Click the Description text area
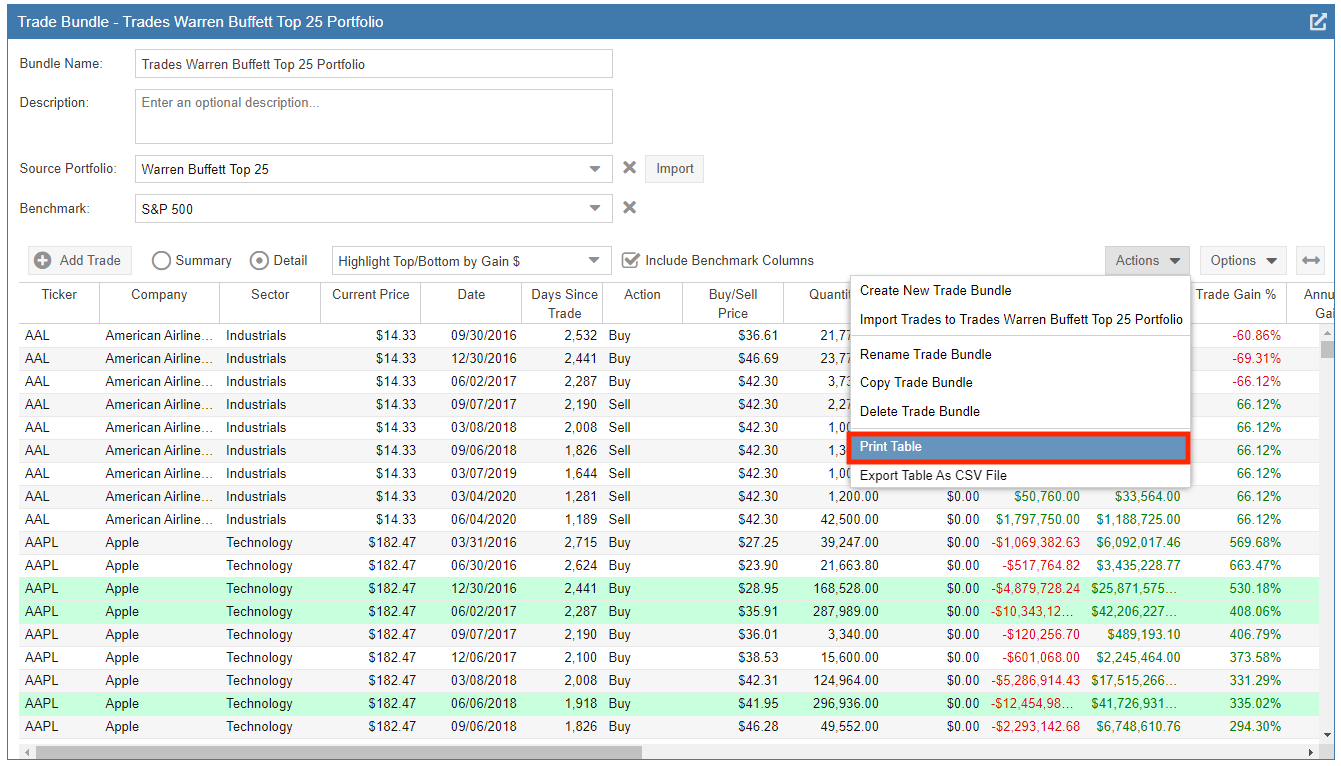 (374, 116)
